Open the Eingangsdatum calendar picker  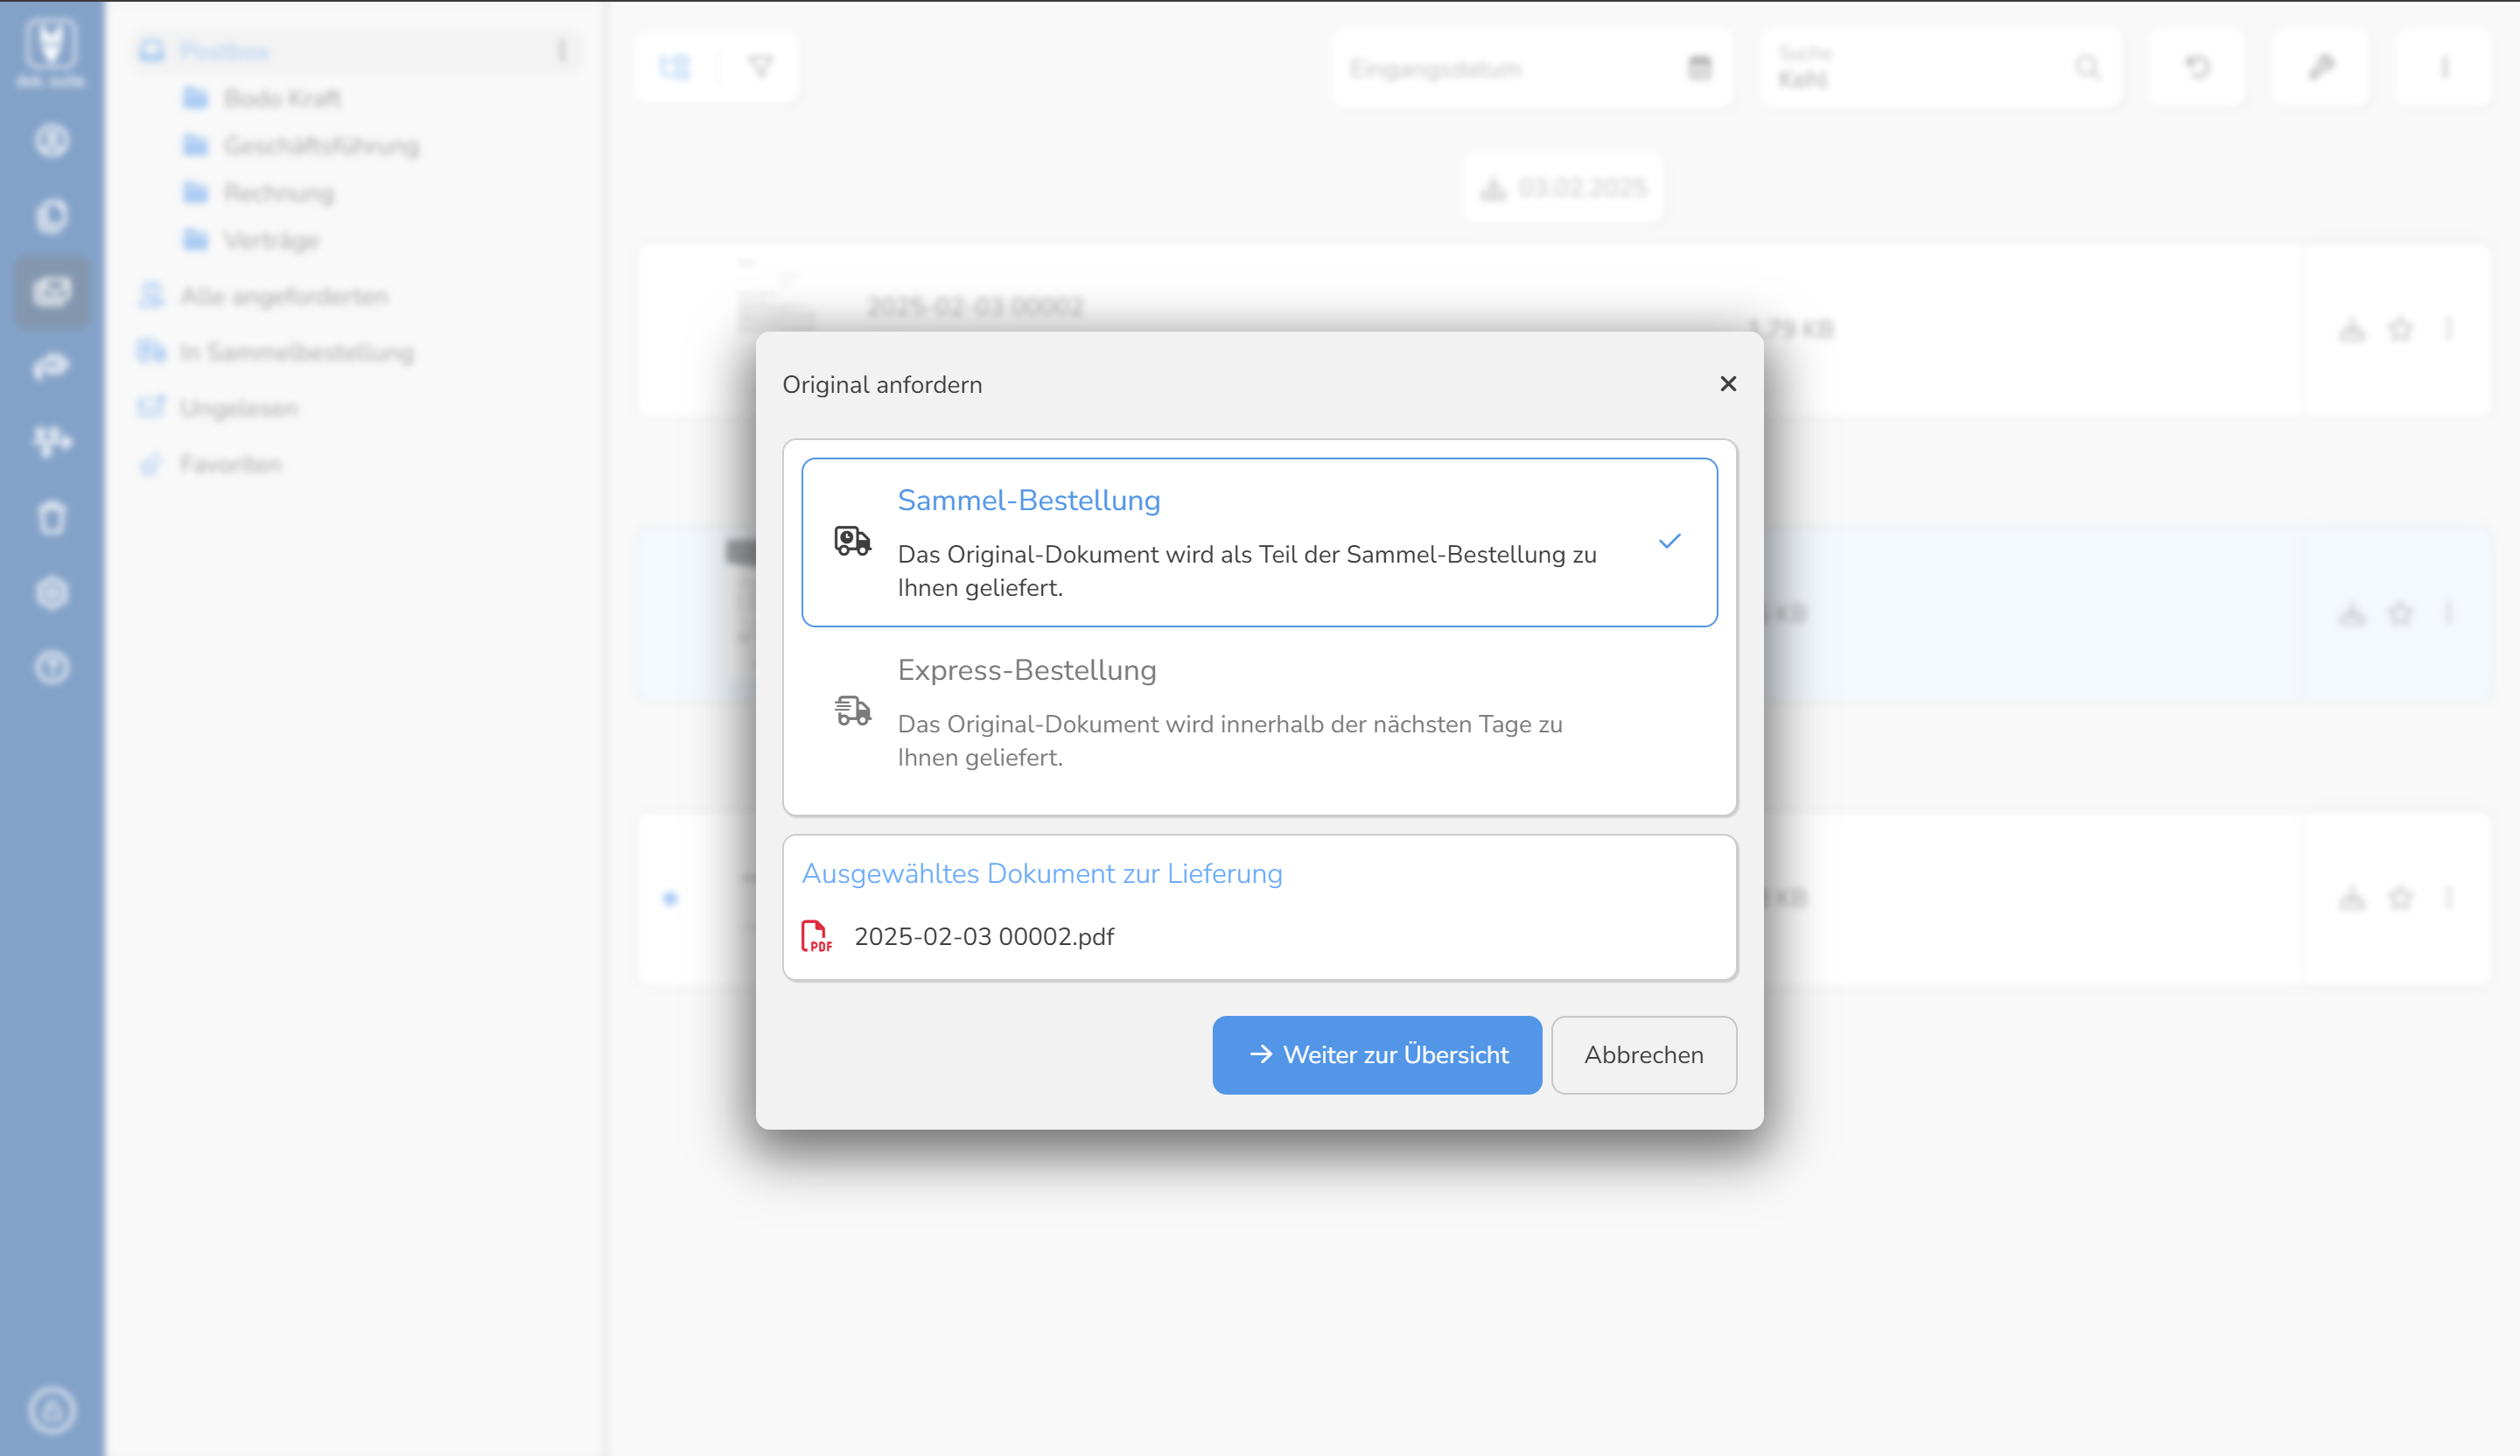pos(1698,68)
